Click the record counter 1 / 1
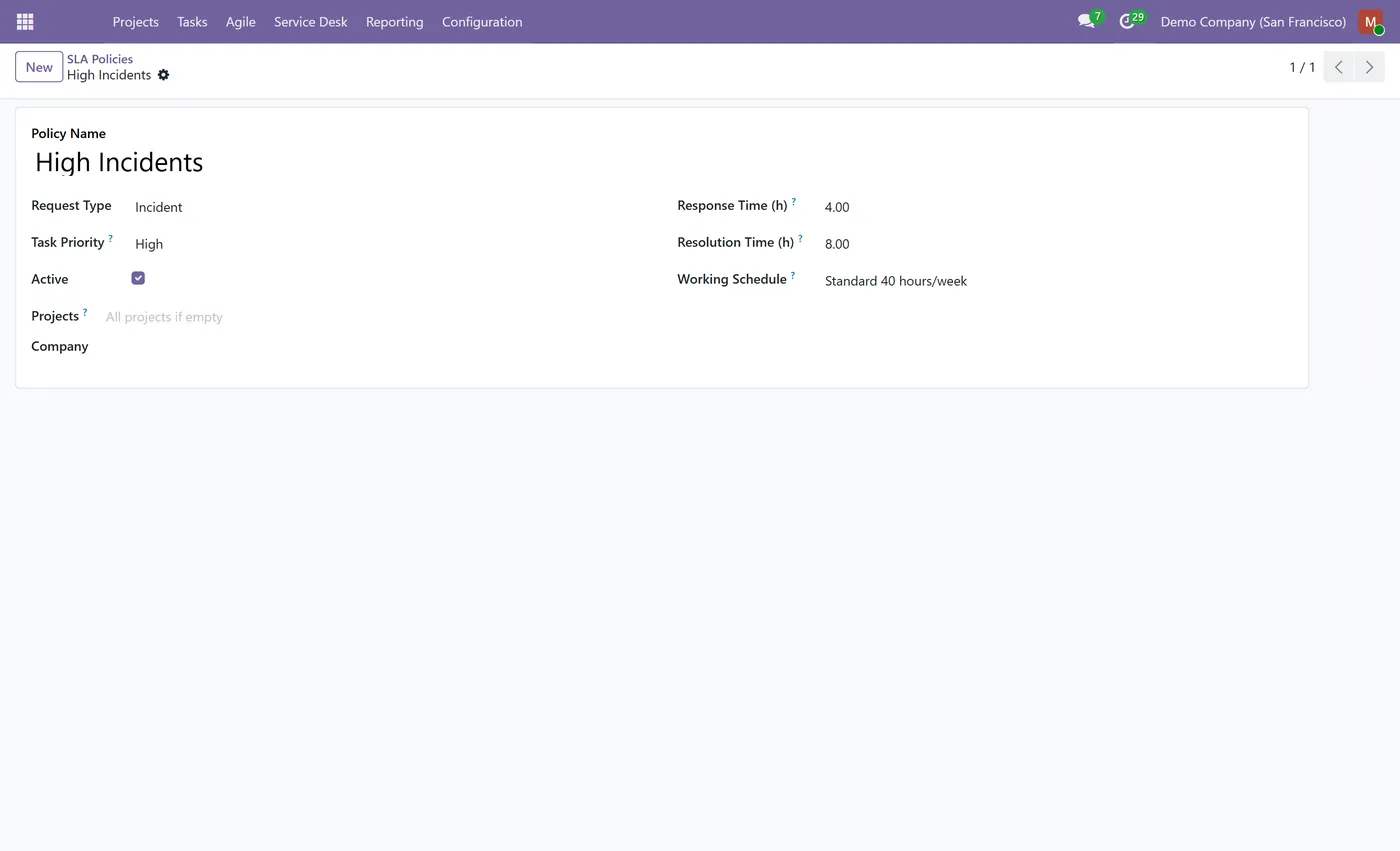The width and height of the screenshot is (1400, 851). pyautogui.click(x=1302, y=67)
